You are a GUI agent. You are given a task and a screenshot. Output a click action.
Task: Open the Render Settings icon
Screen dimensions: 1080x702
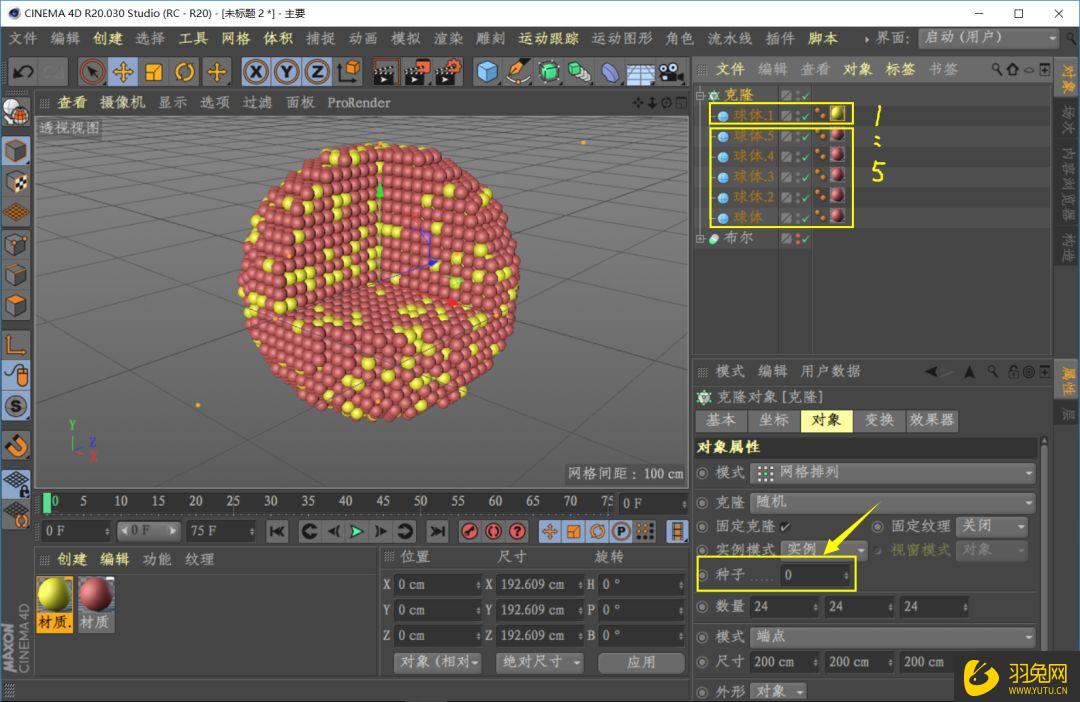point(449,70)
